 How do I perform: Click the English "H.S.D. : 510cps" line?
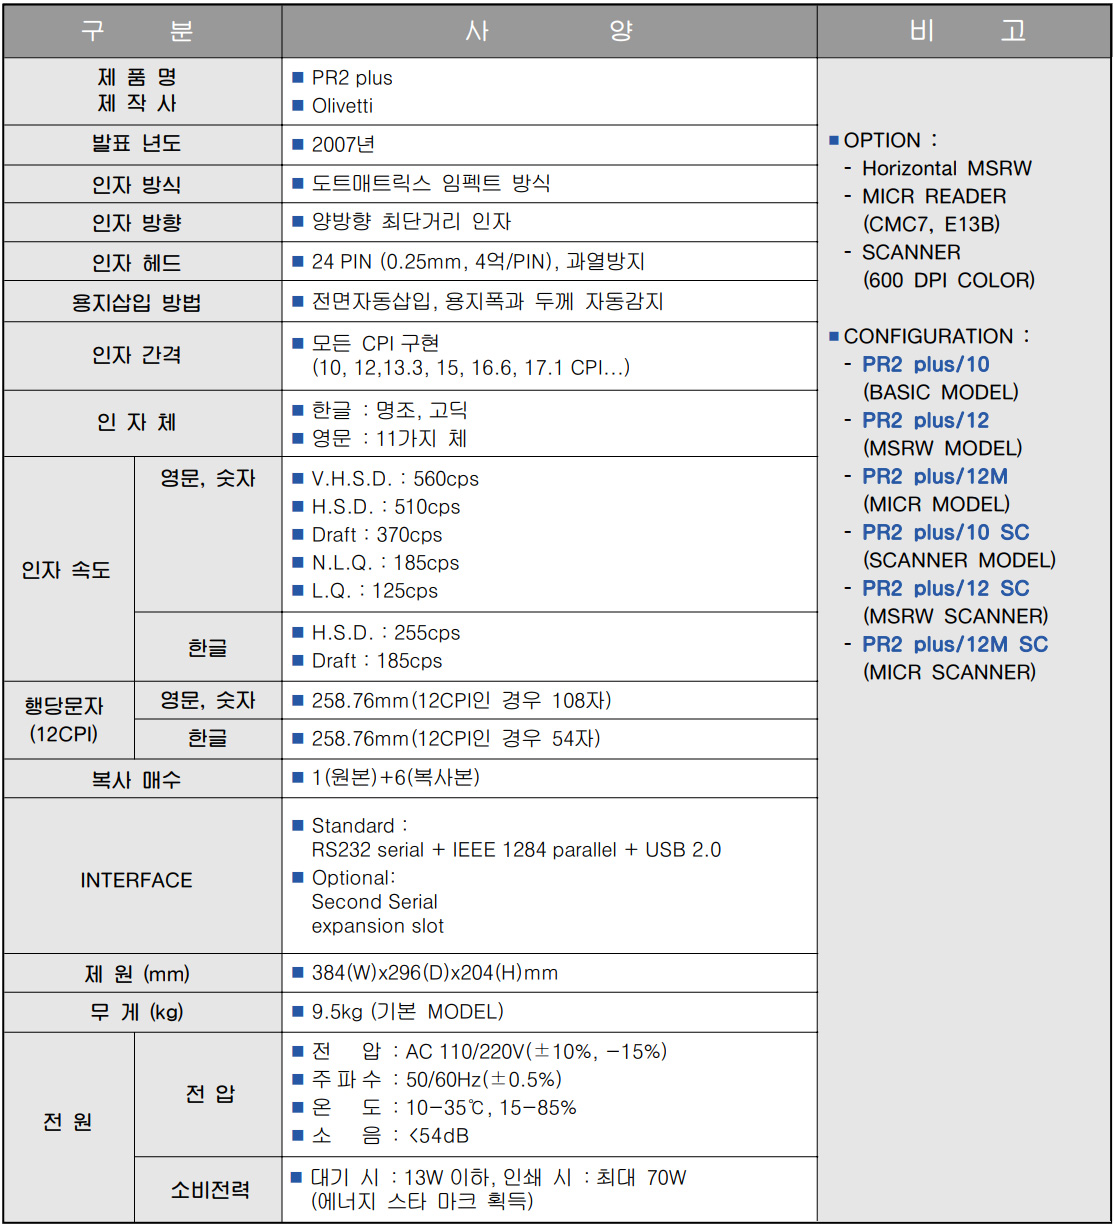386,507
